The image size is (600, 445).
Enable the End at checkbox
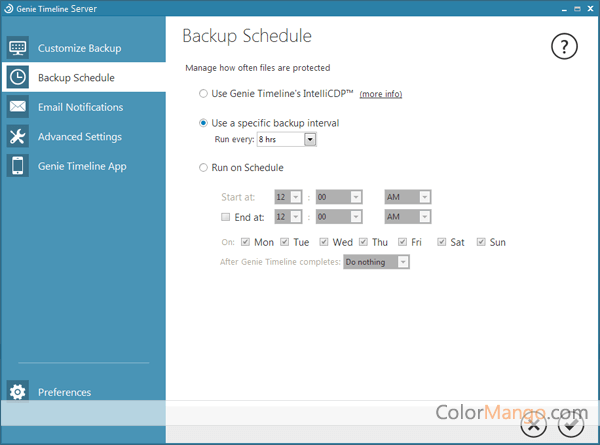point(225,217)
